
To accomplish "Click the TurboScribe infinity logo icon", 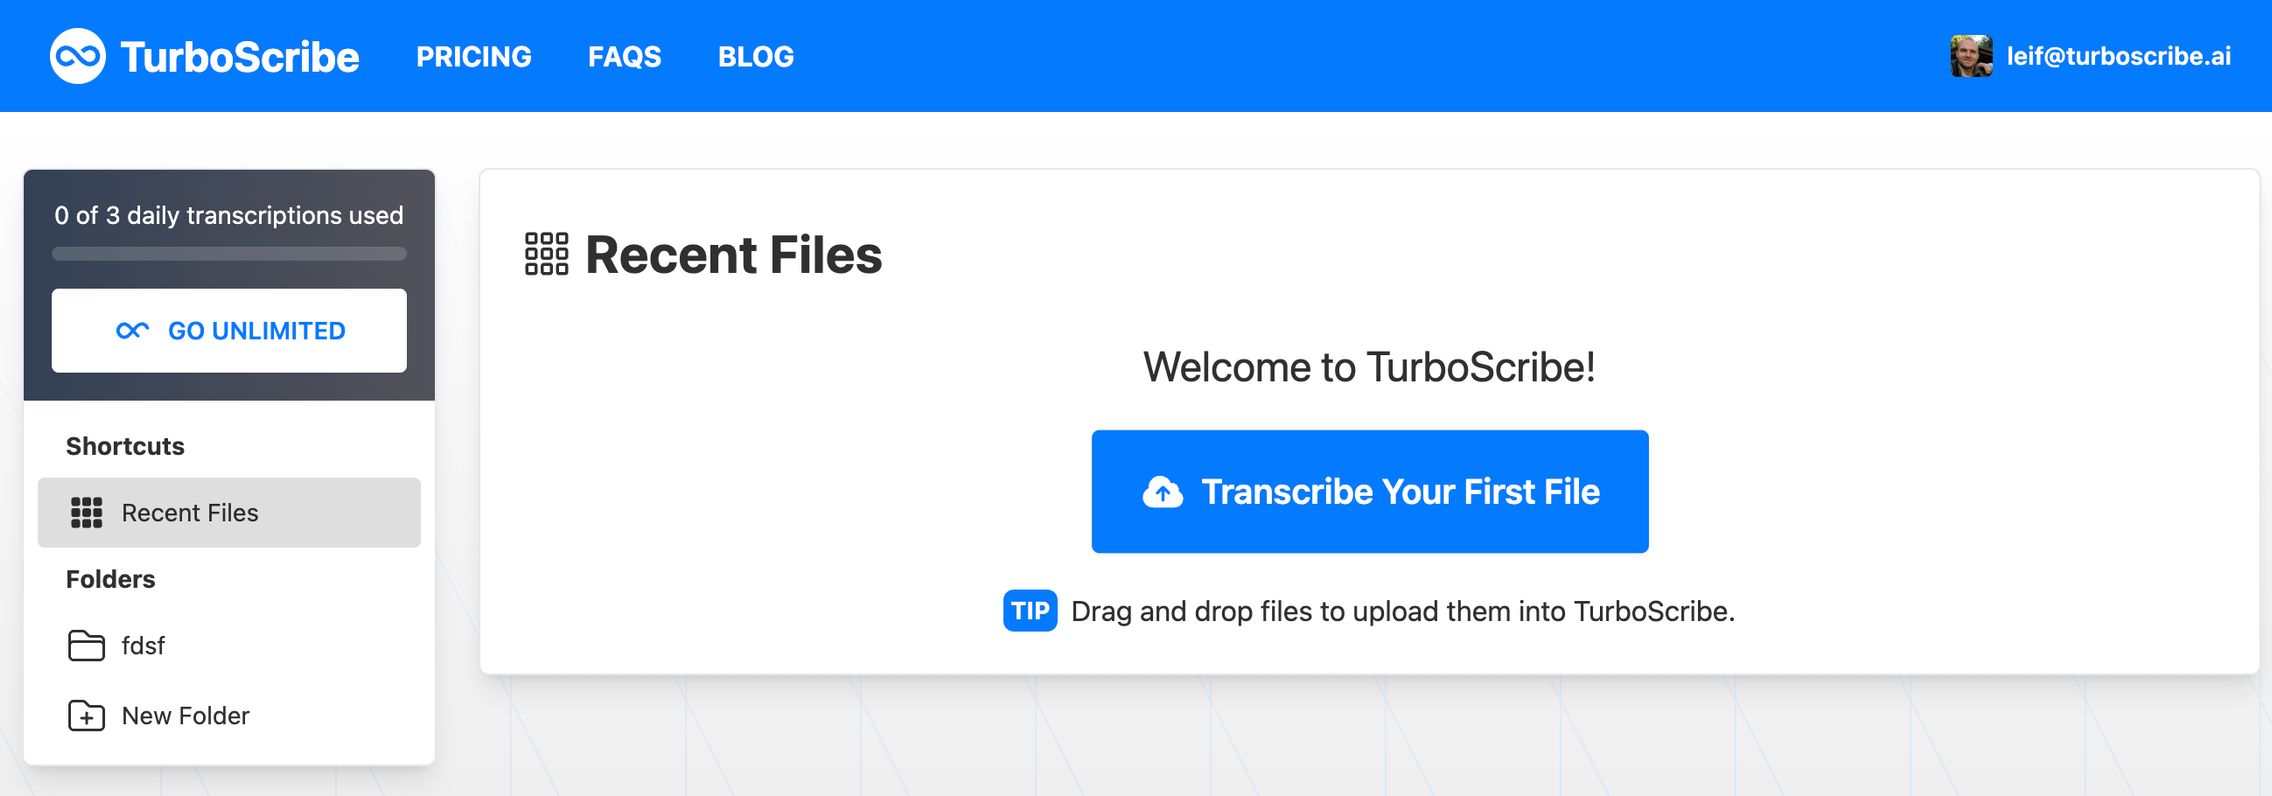I will (77, 56).
